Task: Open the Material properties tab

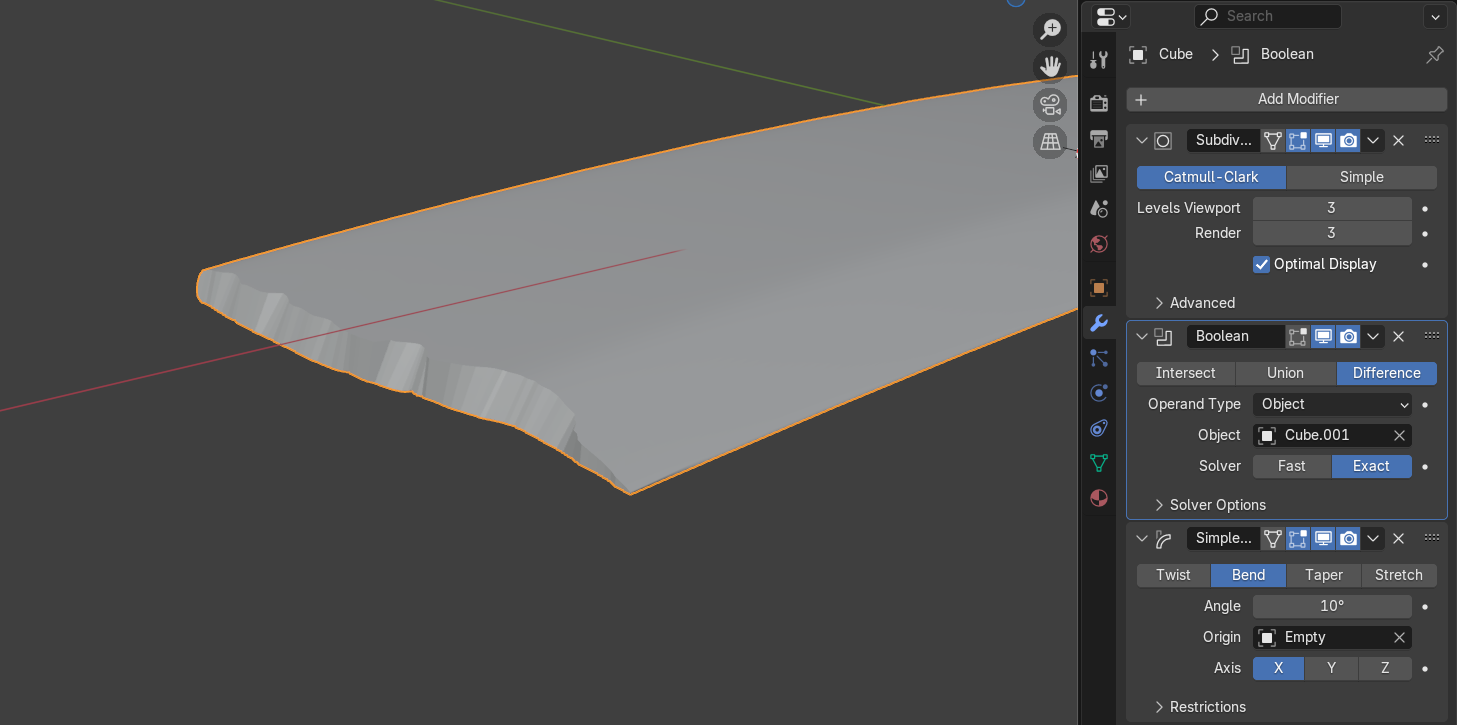Action: 1099,498
